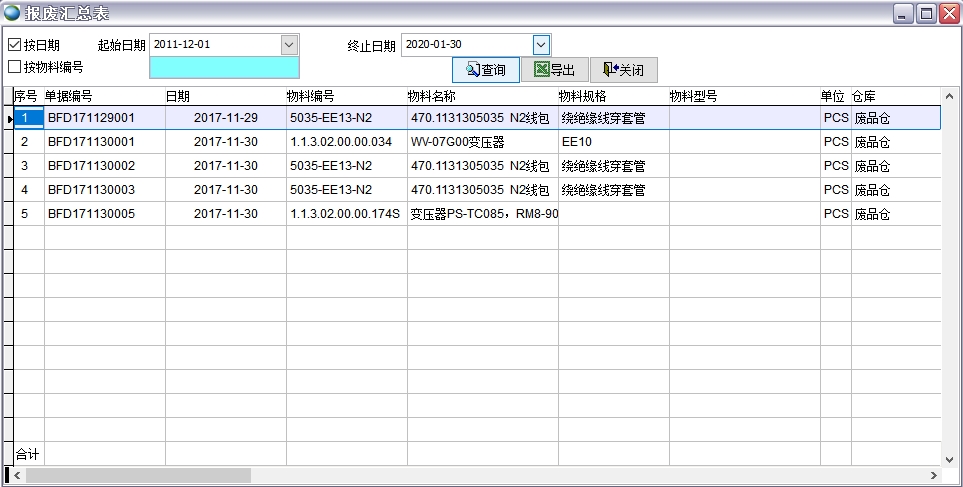The height and width of the screenshot is (487, 963).
Task: Click the app globe icon in title bar
Action: 12,13
